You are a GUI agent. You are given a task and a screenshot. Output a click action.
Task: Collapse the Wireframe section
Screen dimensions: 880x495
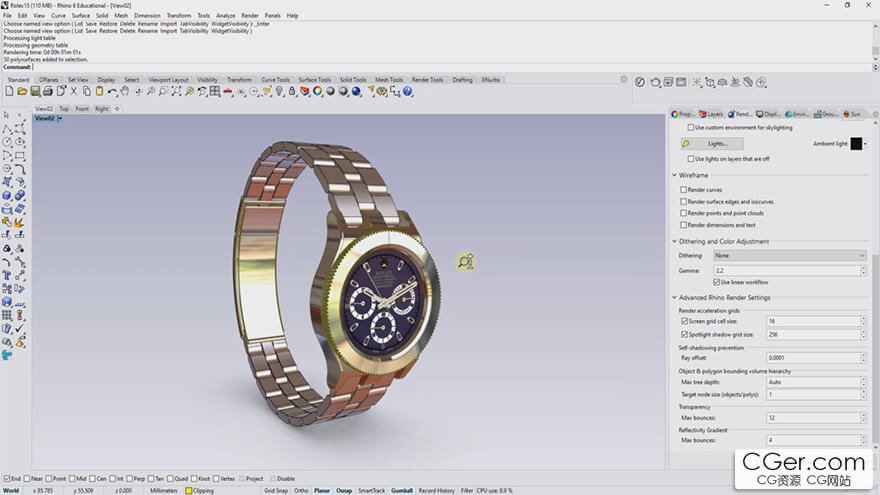(675, 175)
